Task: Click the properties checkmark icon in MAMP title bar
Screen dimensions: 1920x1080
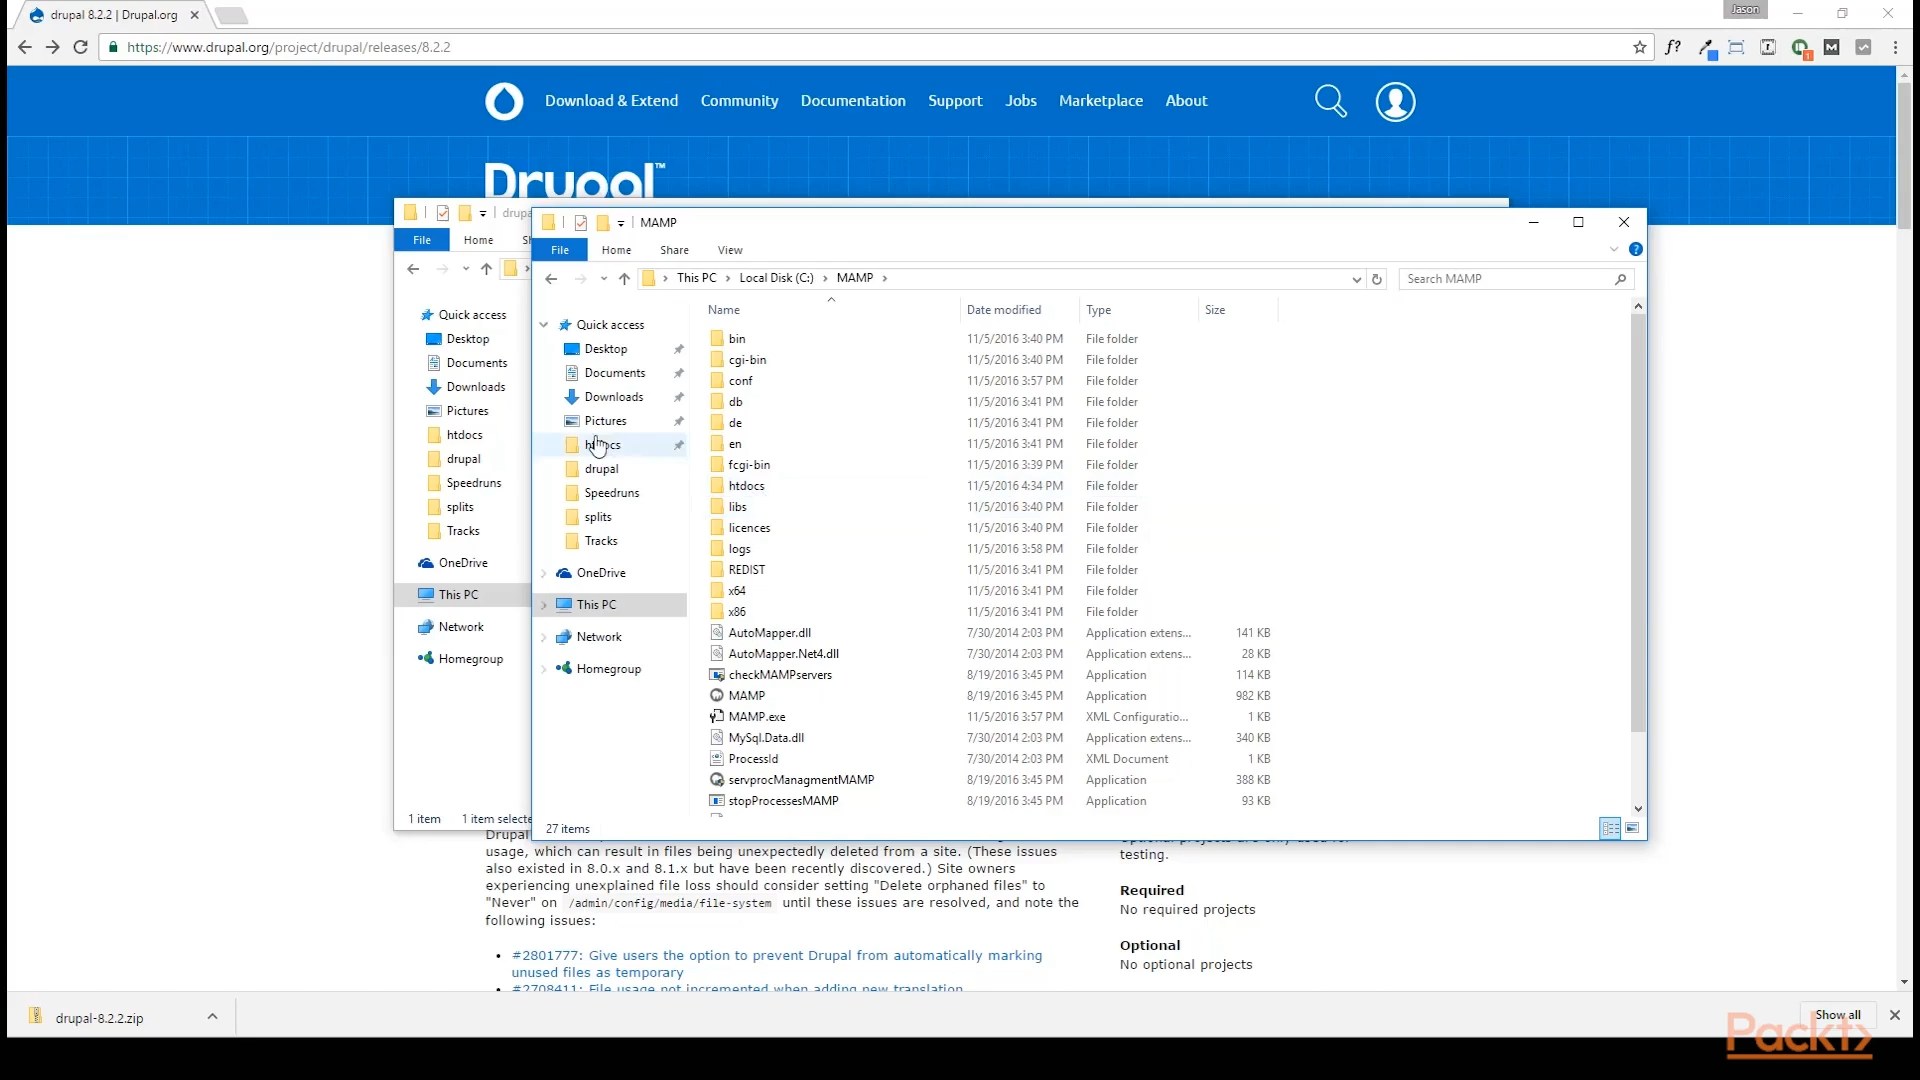Action: (581, 222)
